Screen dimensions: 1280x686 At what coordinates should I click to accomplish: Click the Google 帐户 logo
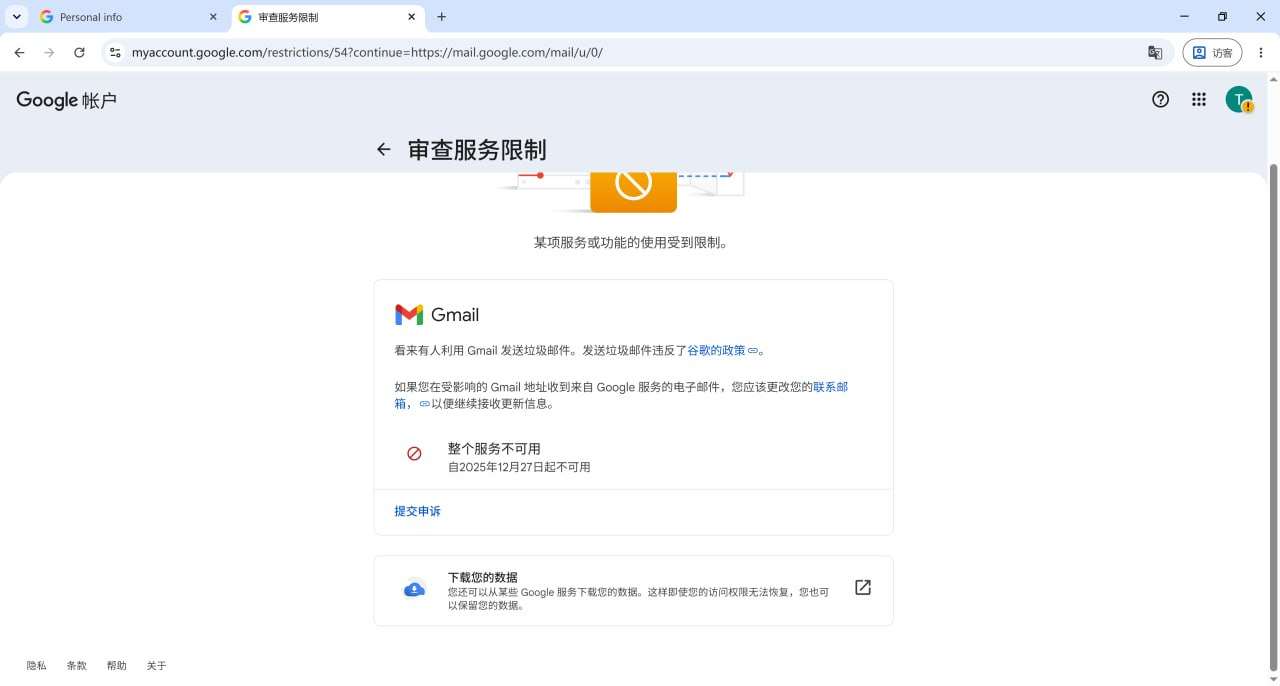[x=67, y=100]
